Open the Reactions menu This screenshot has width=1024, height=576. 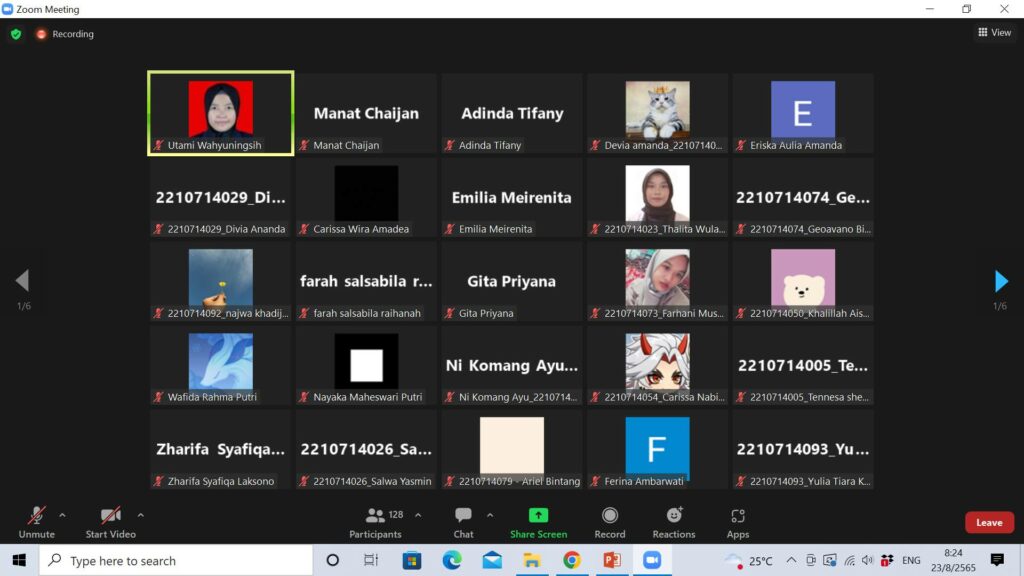point(674,521)
